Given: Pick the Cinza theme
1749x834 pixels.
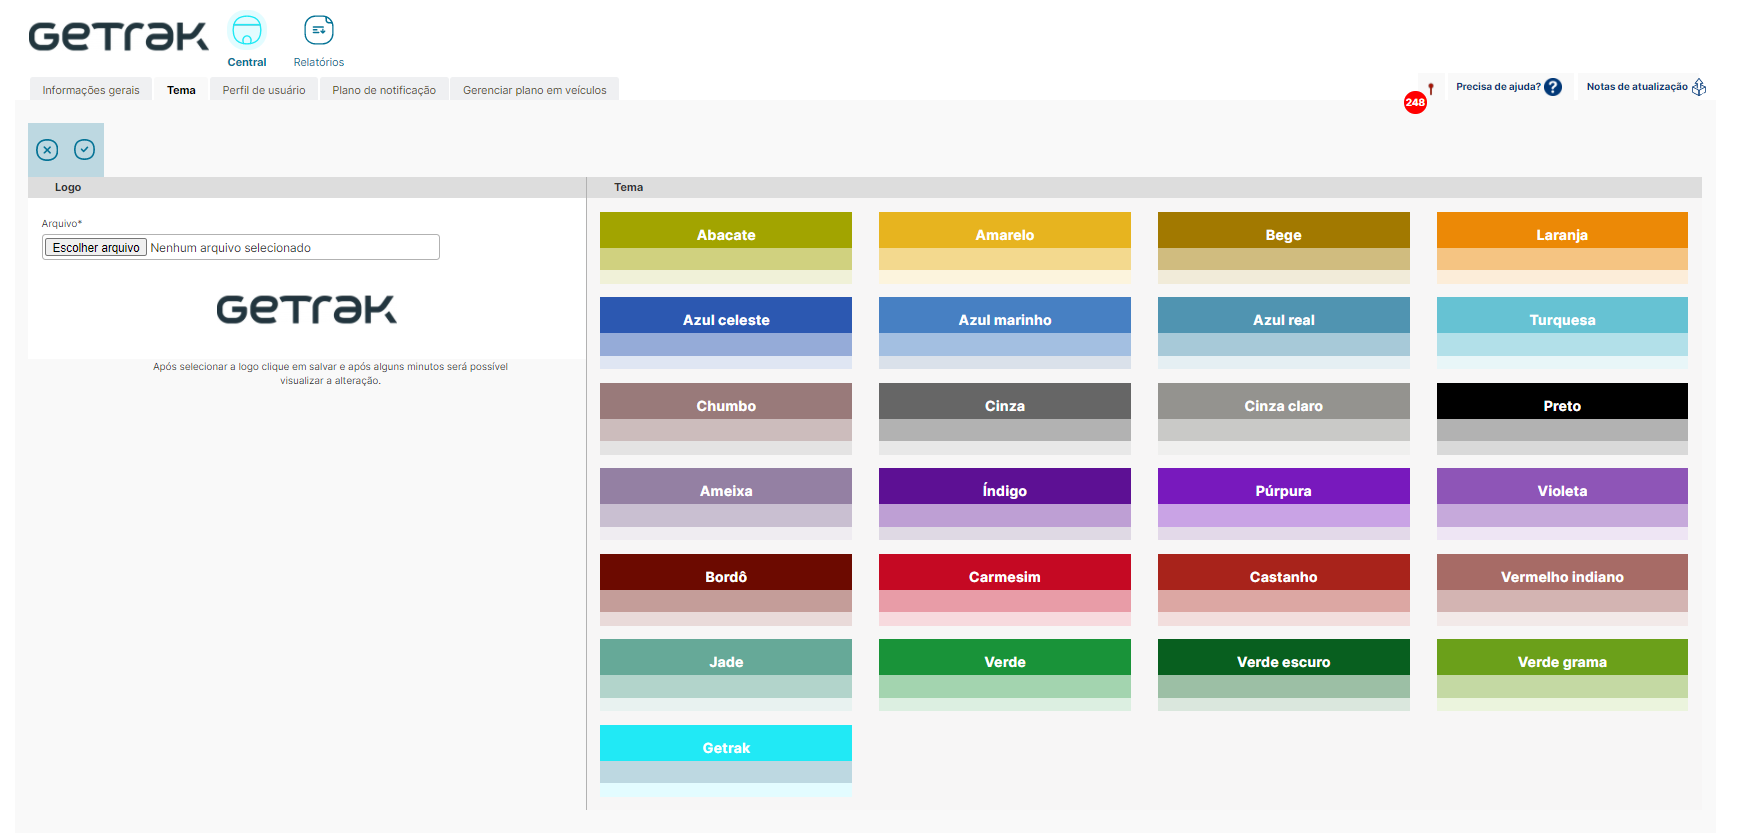Looking at the screenshot, I should point(1005,419).
